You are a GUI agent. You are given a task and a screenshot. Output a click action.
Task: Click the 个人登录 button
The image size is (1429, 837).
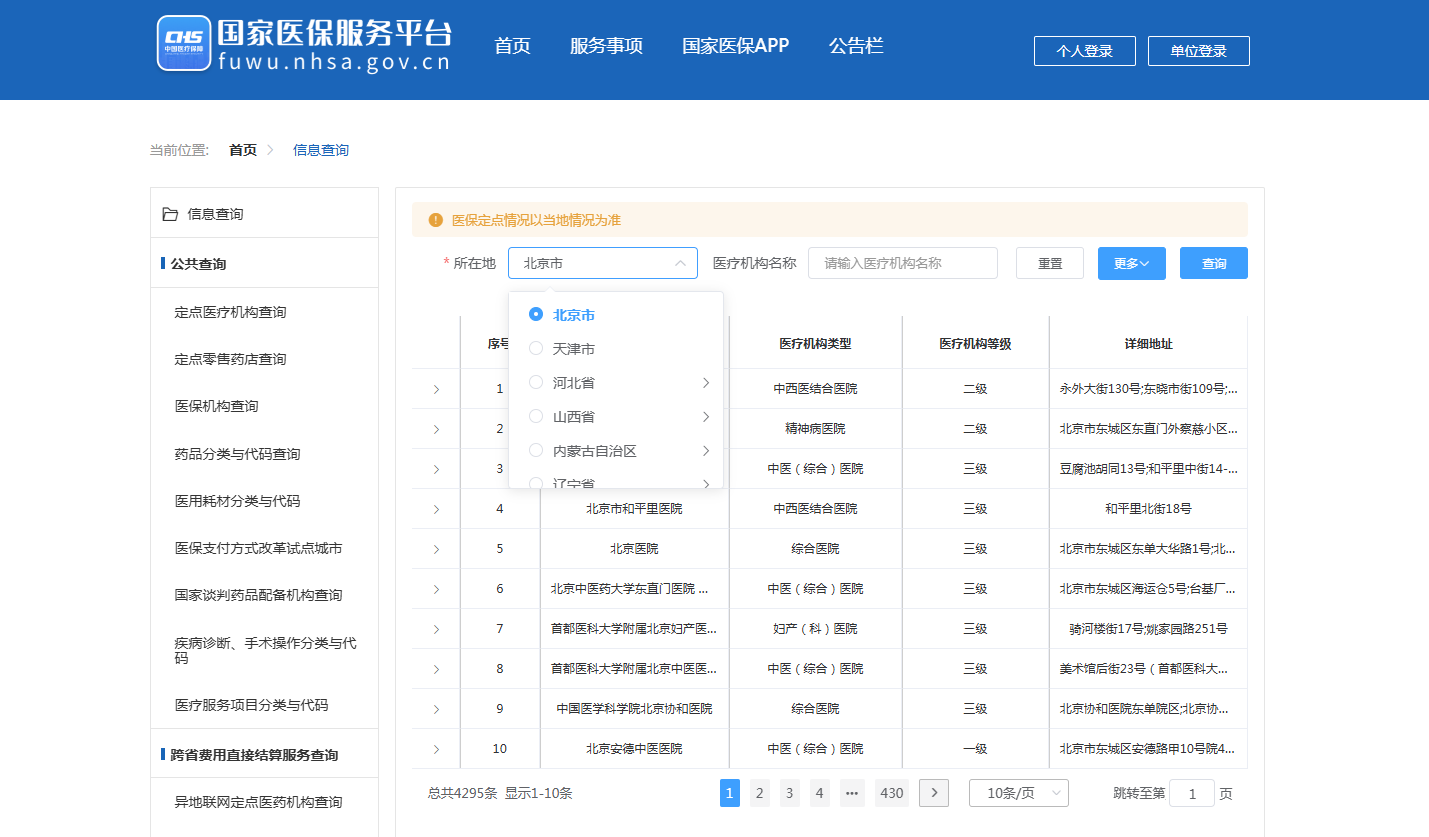pos(1084,51)
